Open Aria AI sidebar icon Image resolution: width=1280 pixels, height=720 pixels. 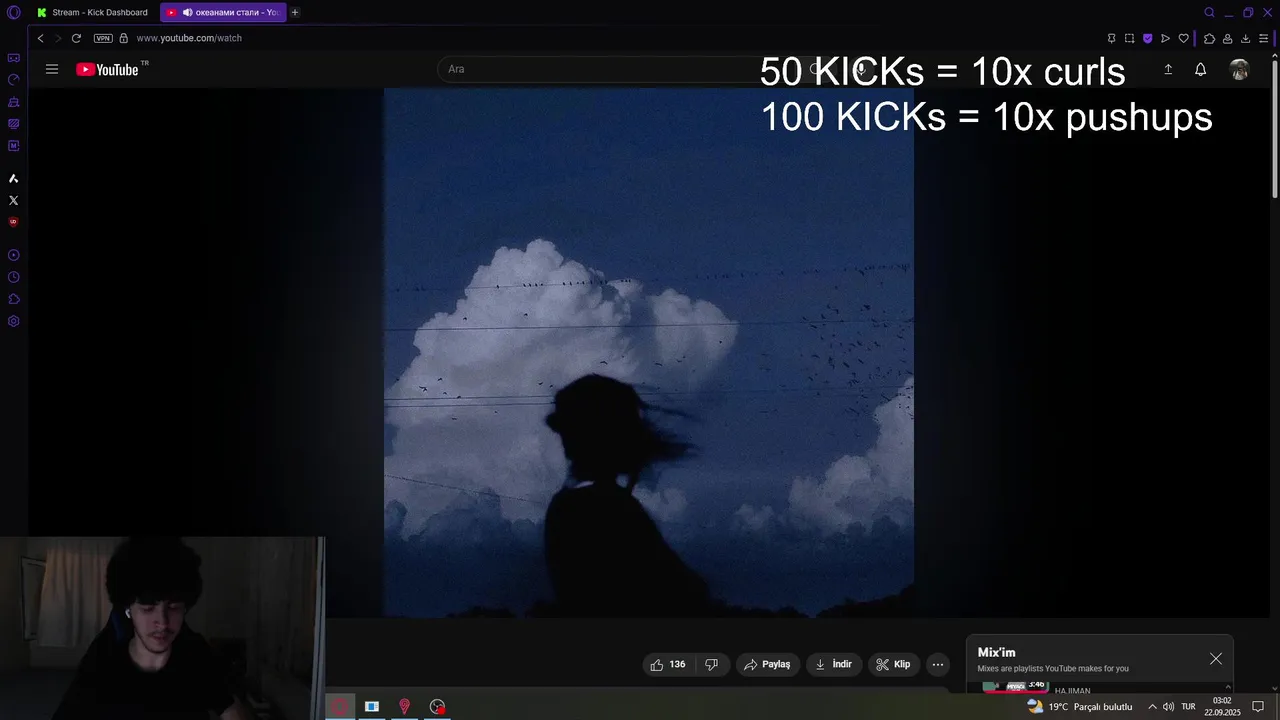[x=13, y=178]
